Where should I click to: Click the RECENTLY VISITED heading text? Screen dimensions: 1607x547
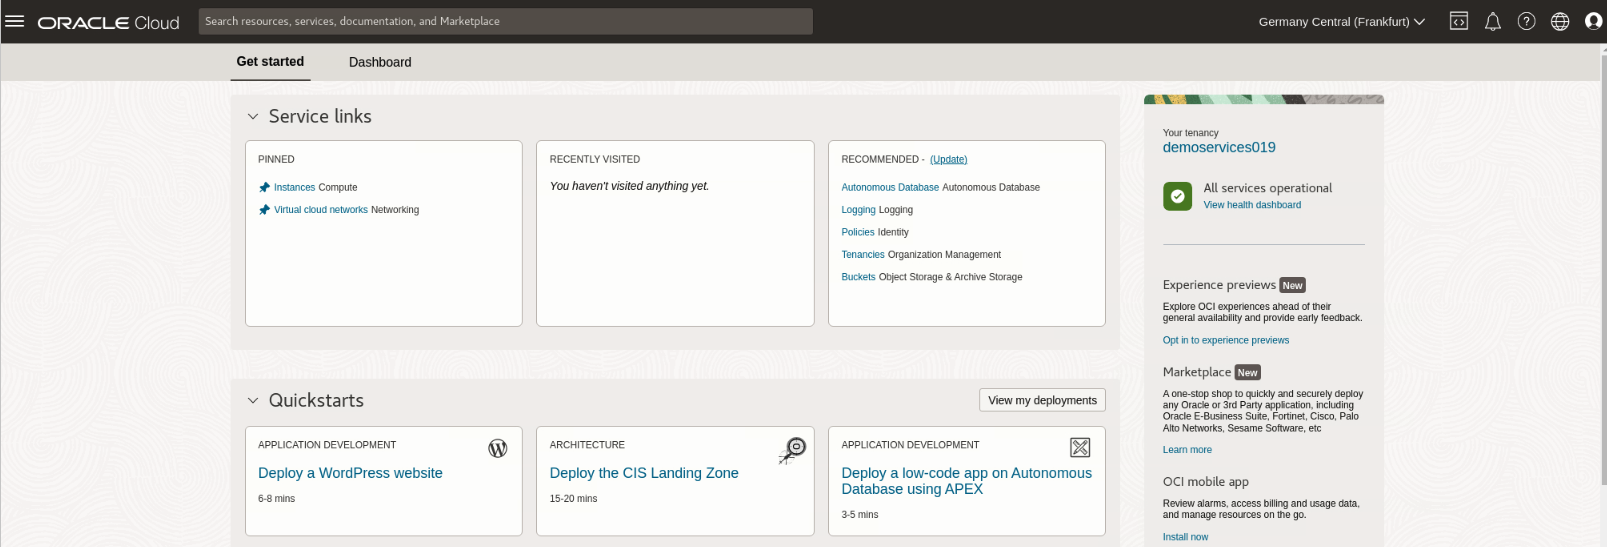[x=595, y=159]
